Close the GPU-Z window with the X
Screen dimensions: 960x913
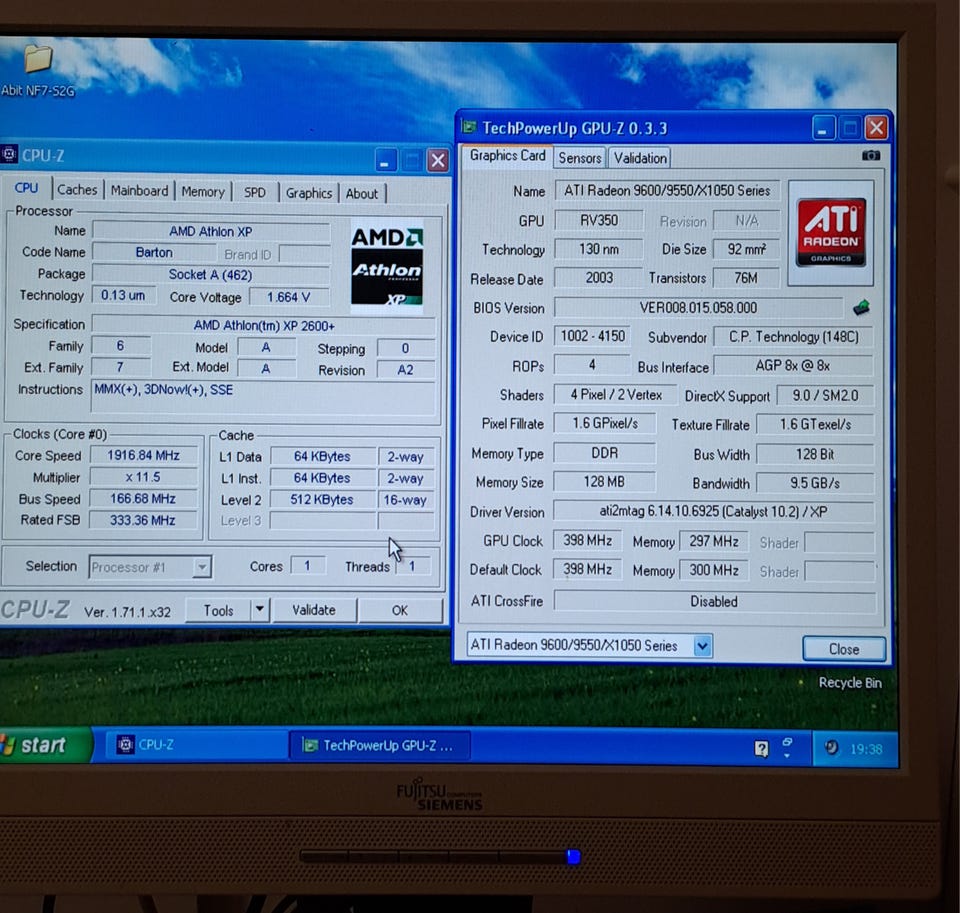click(x=876, y=129)
